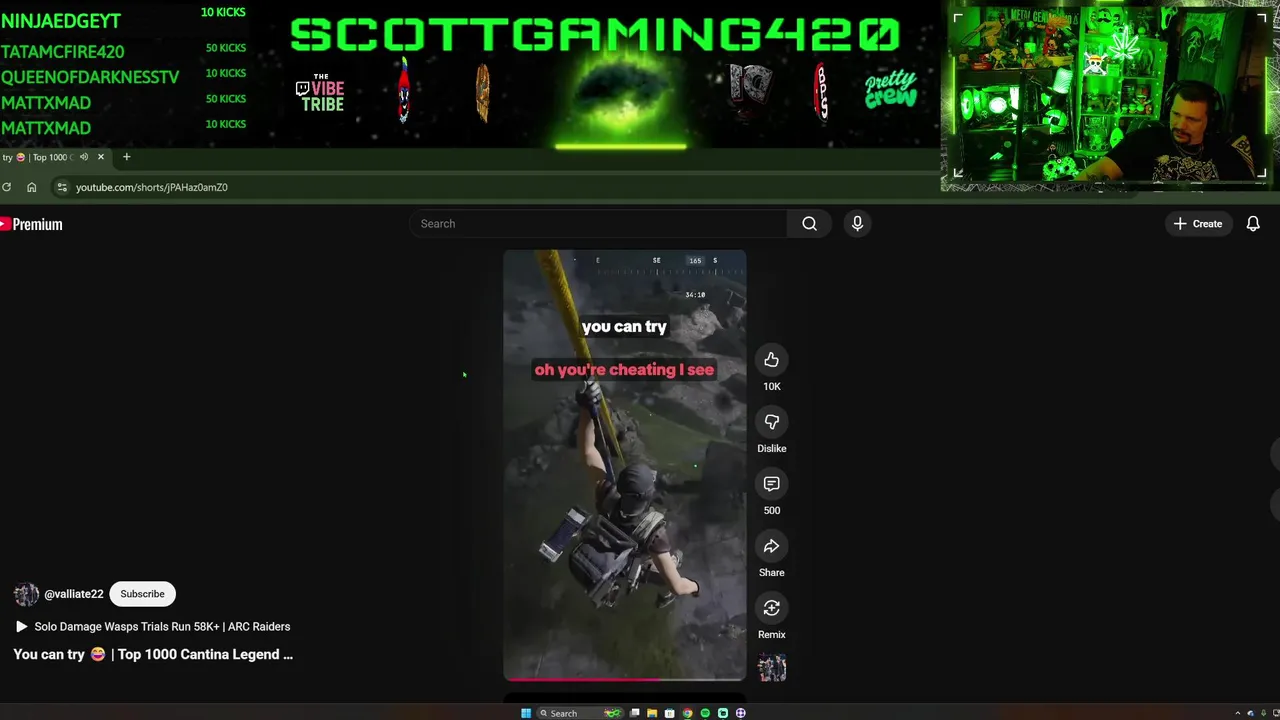Viewport: 1280px width, 720px height.
Task: Open File Explorer from the taskbar
Action: coord(652,713)
